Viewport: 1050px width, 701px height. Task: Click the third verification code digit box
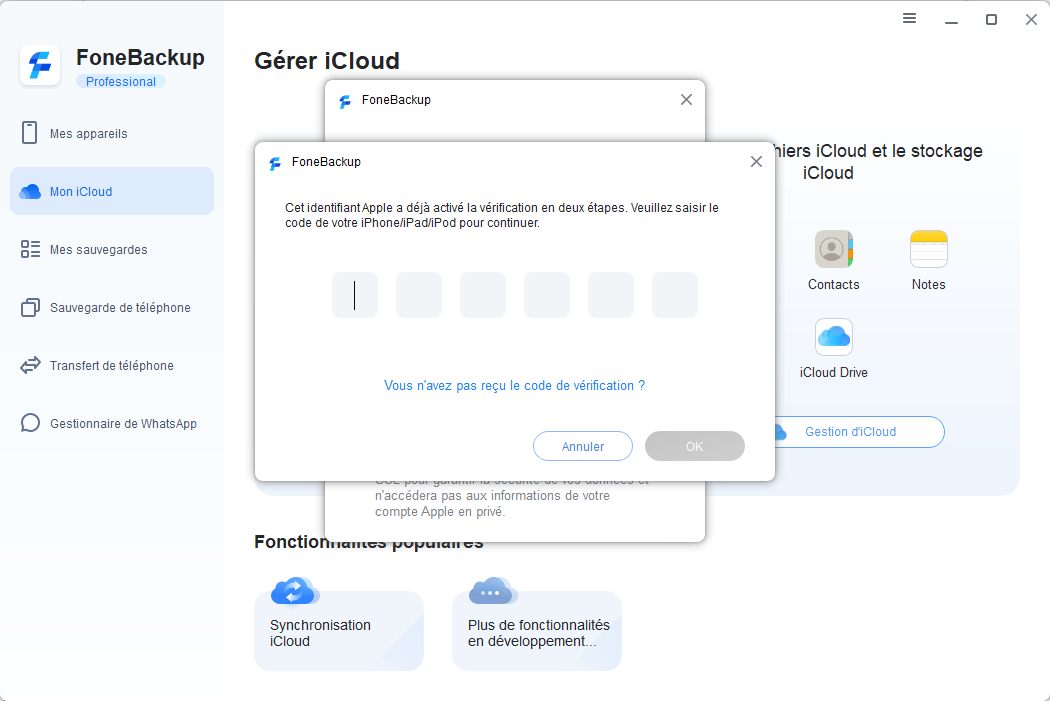pos(483,295)
